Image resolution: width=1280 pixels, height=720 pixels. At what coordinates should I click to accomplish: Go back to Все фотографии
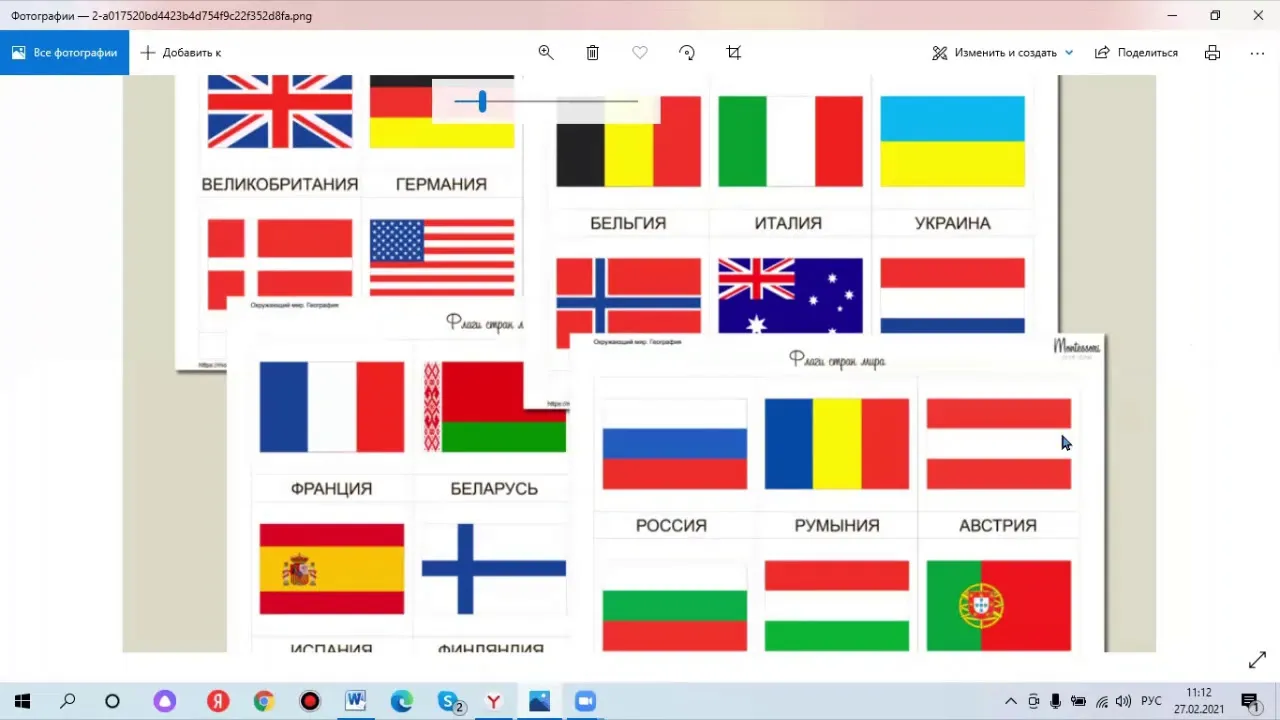click(x=65, y=53)
